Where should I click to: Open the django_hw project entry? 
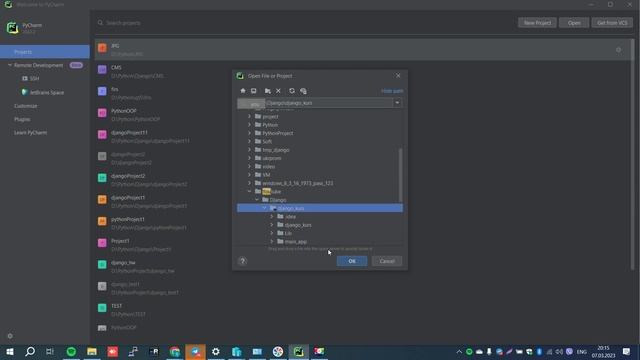(x=361, y=267)
